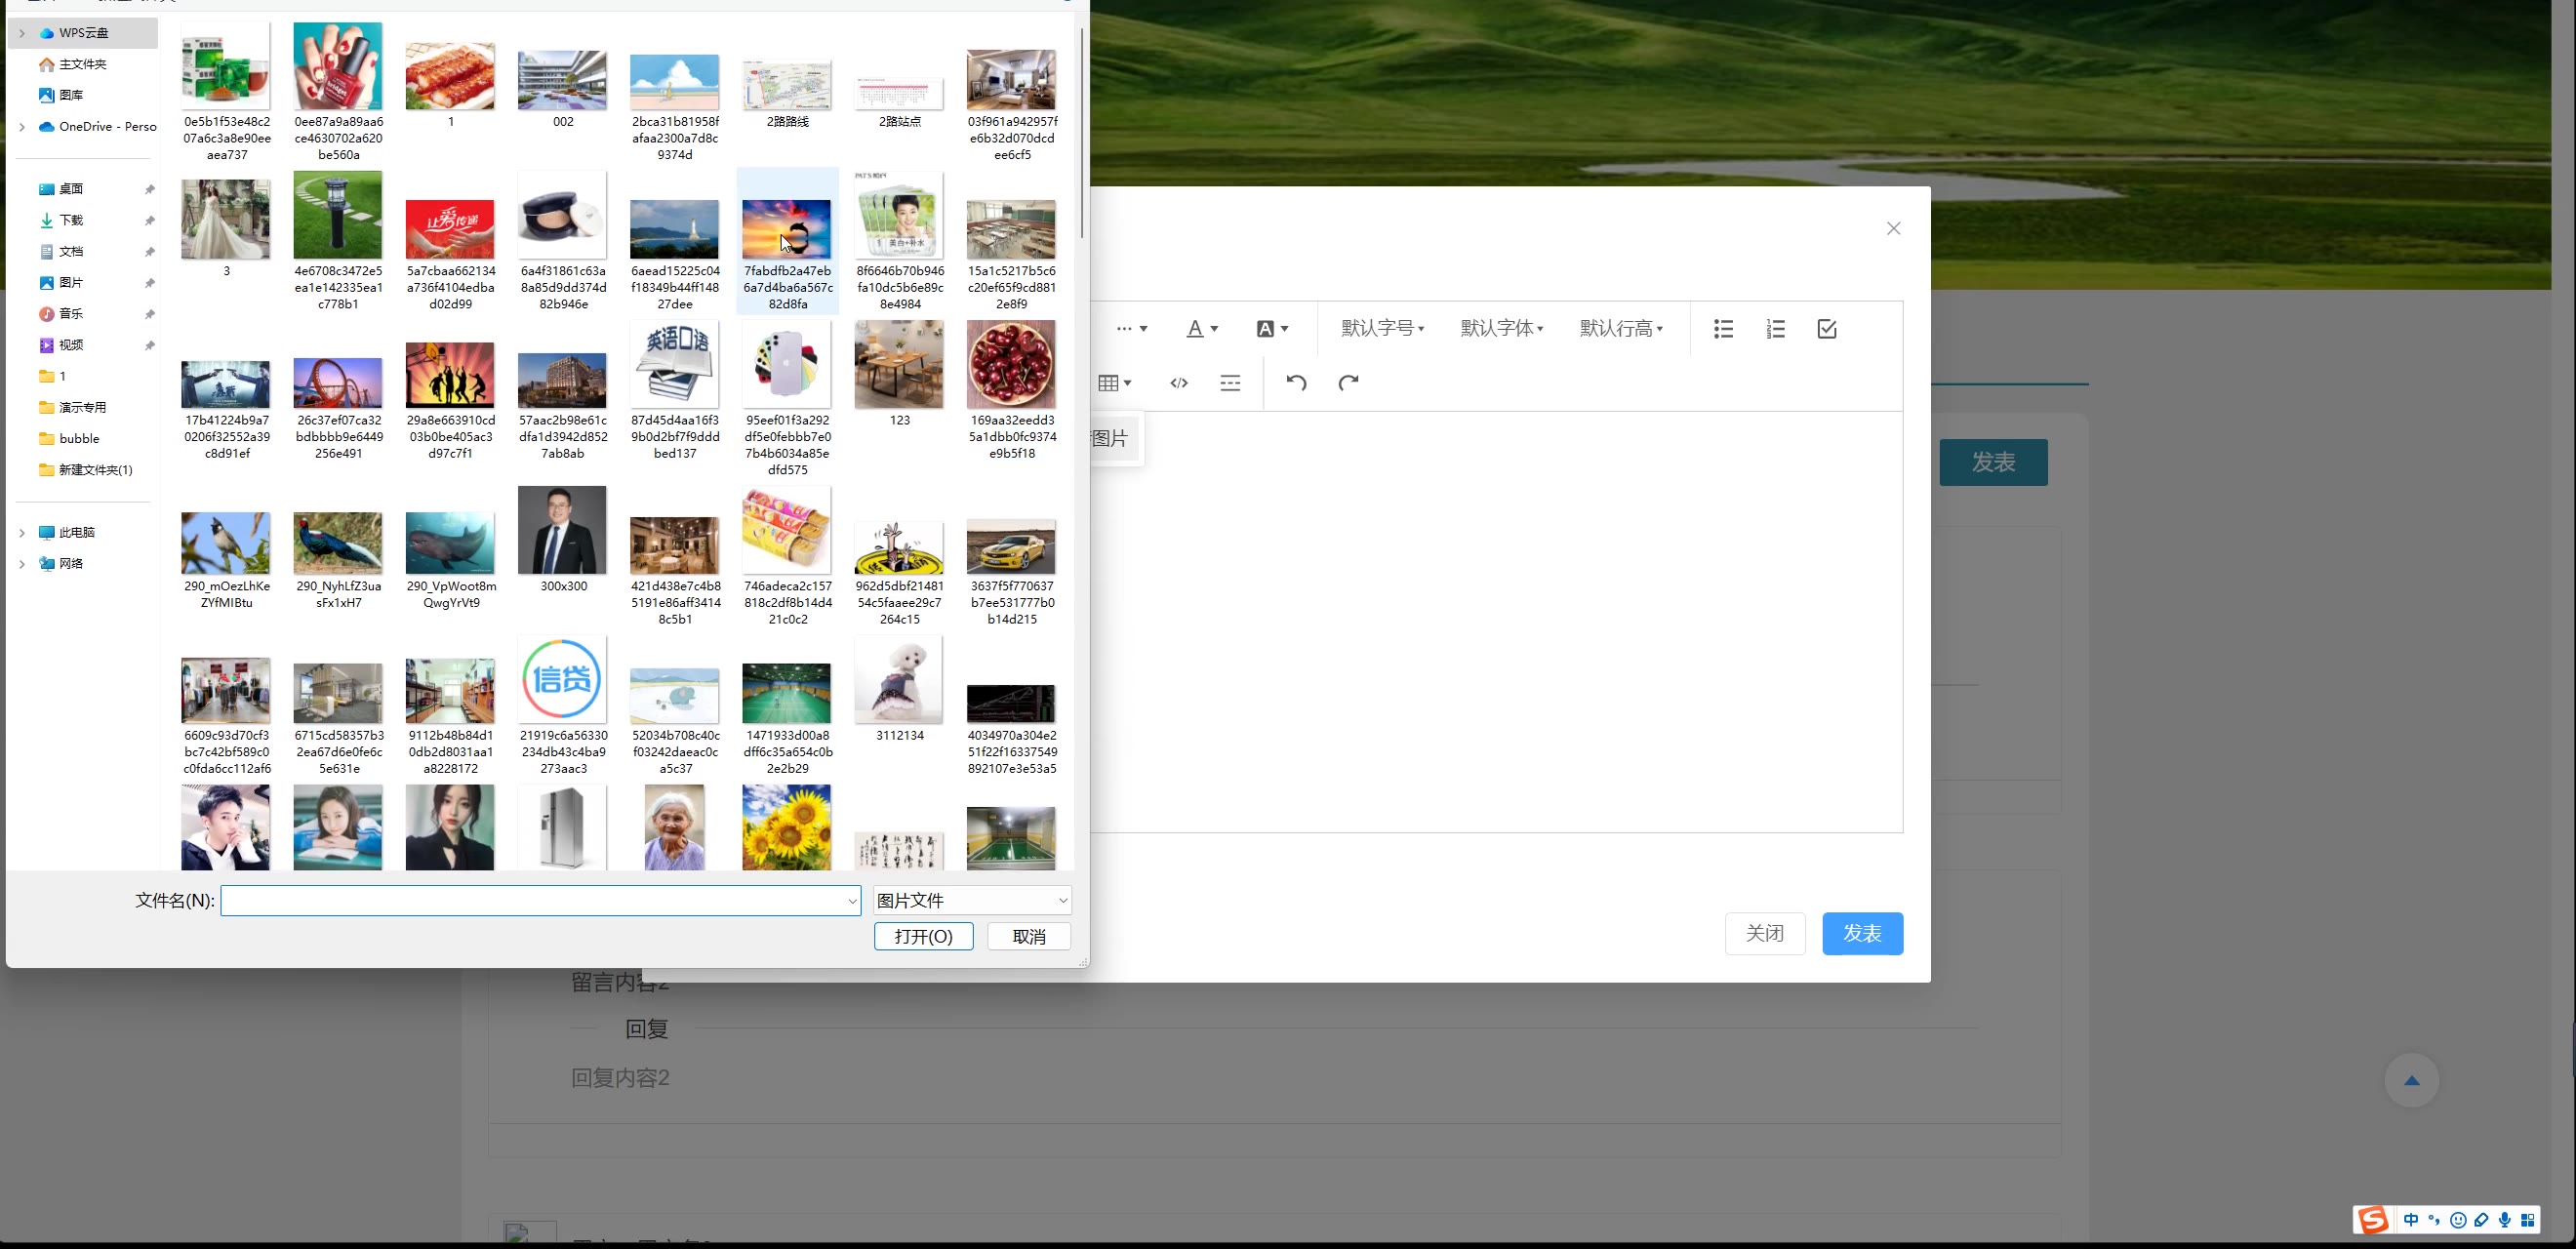Select 下载 folder in navigation pane
The width and height of the screenshot is (2576, 1249).
click(71, 220)
